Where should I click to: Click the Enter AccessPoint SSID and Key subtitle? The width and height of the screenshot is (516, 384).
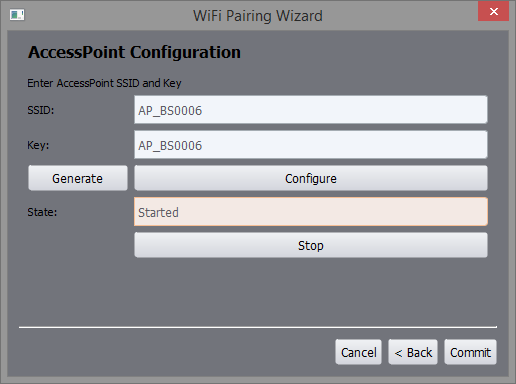pos(104,83)
